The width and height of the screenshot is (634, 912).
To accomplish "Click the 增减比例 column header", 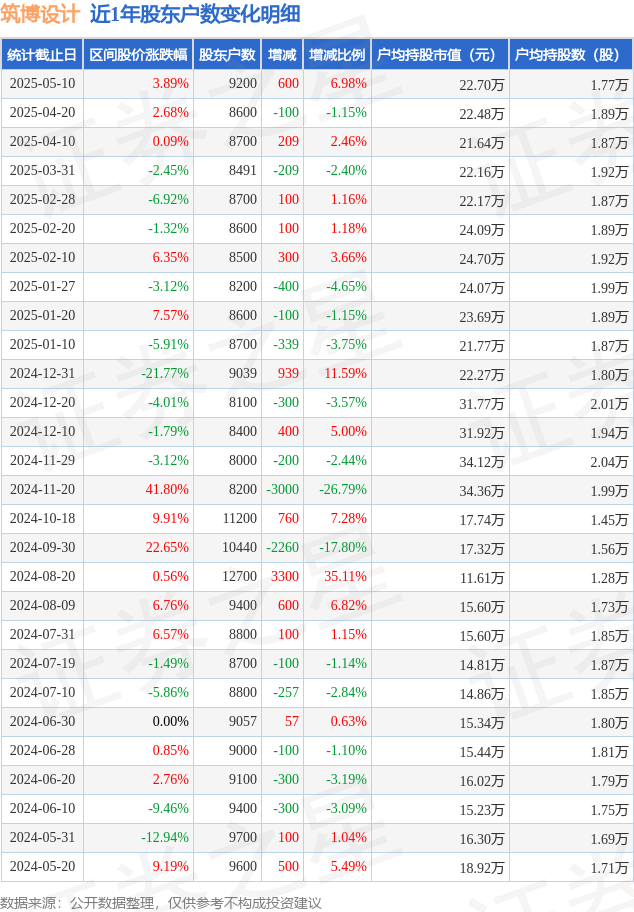I will [x=337, y=55].
